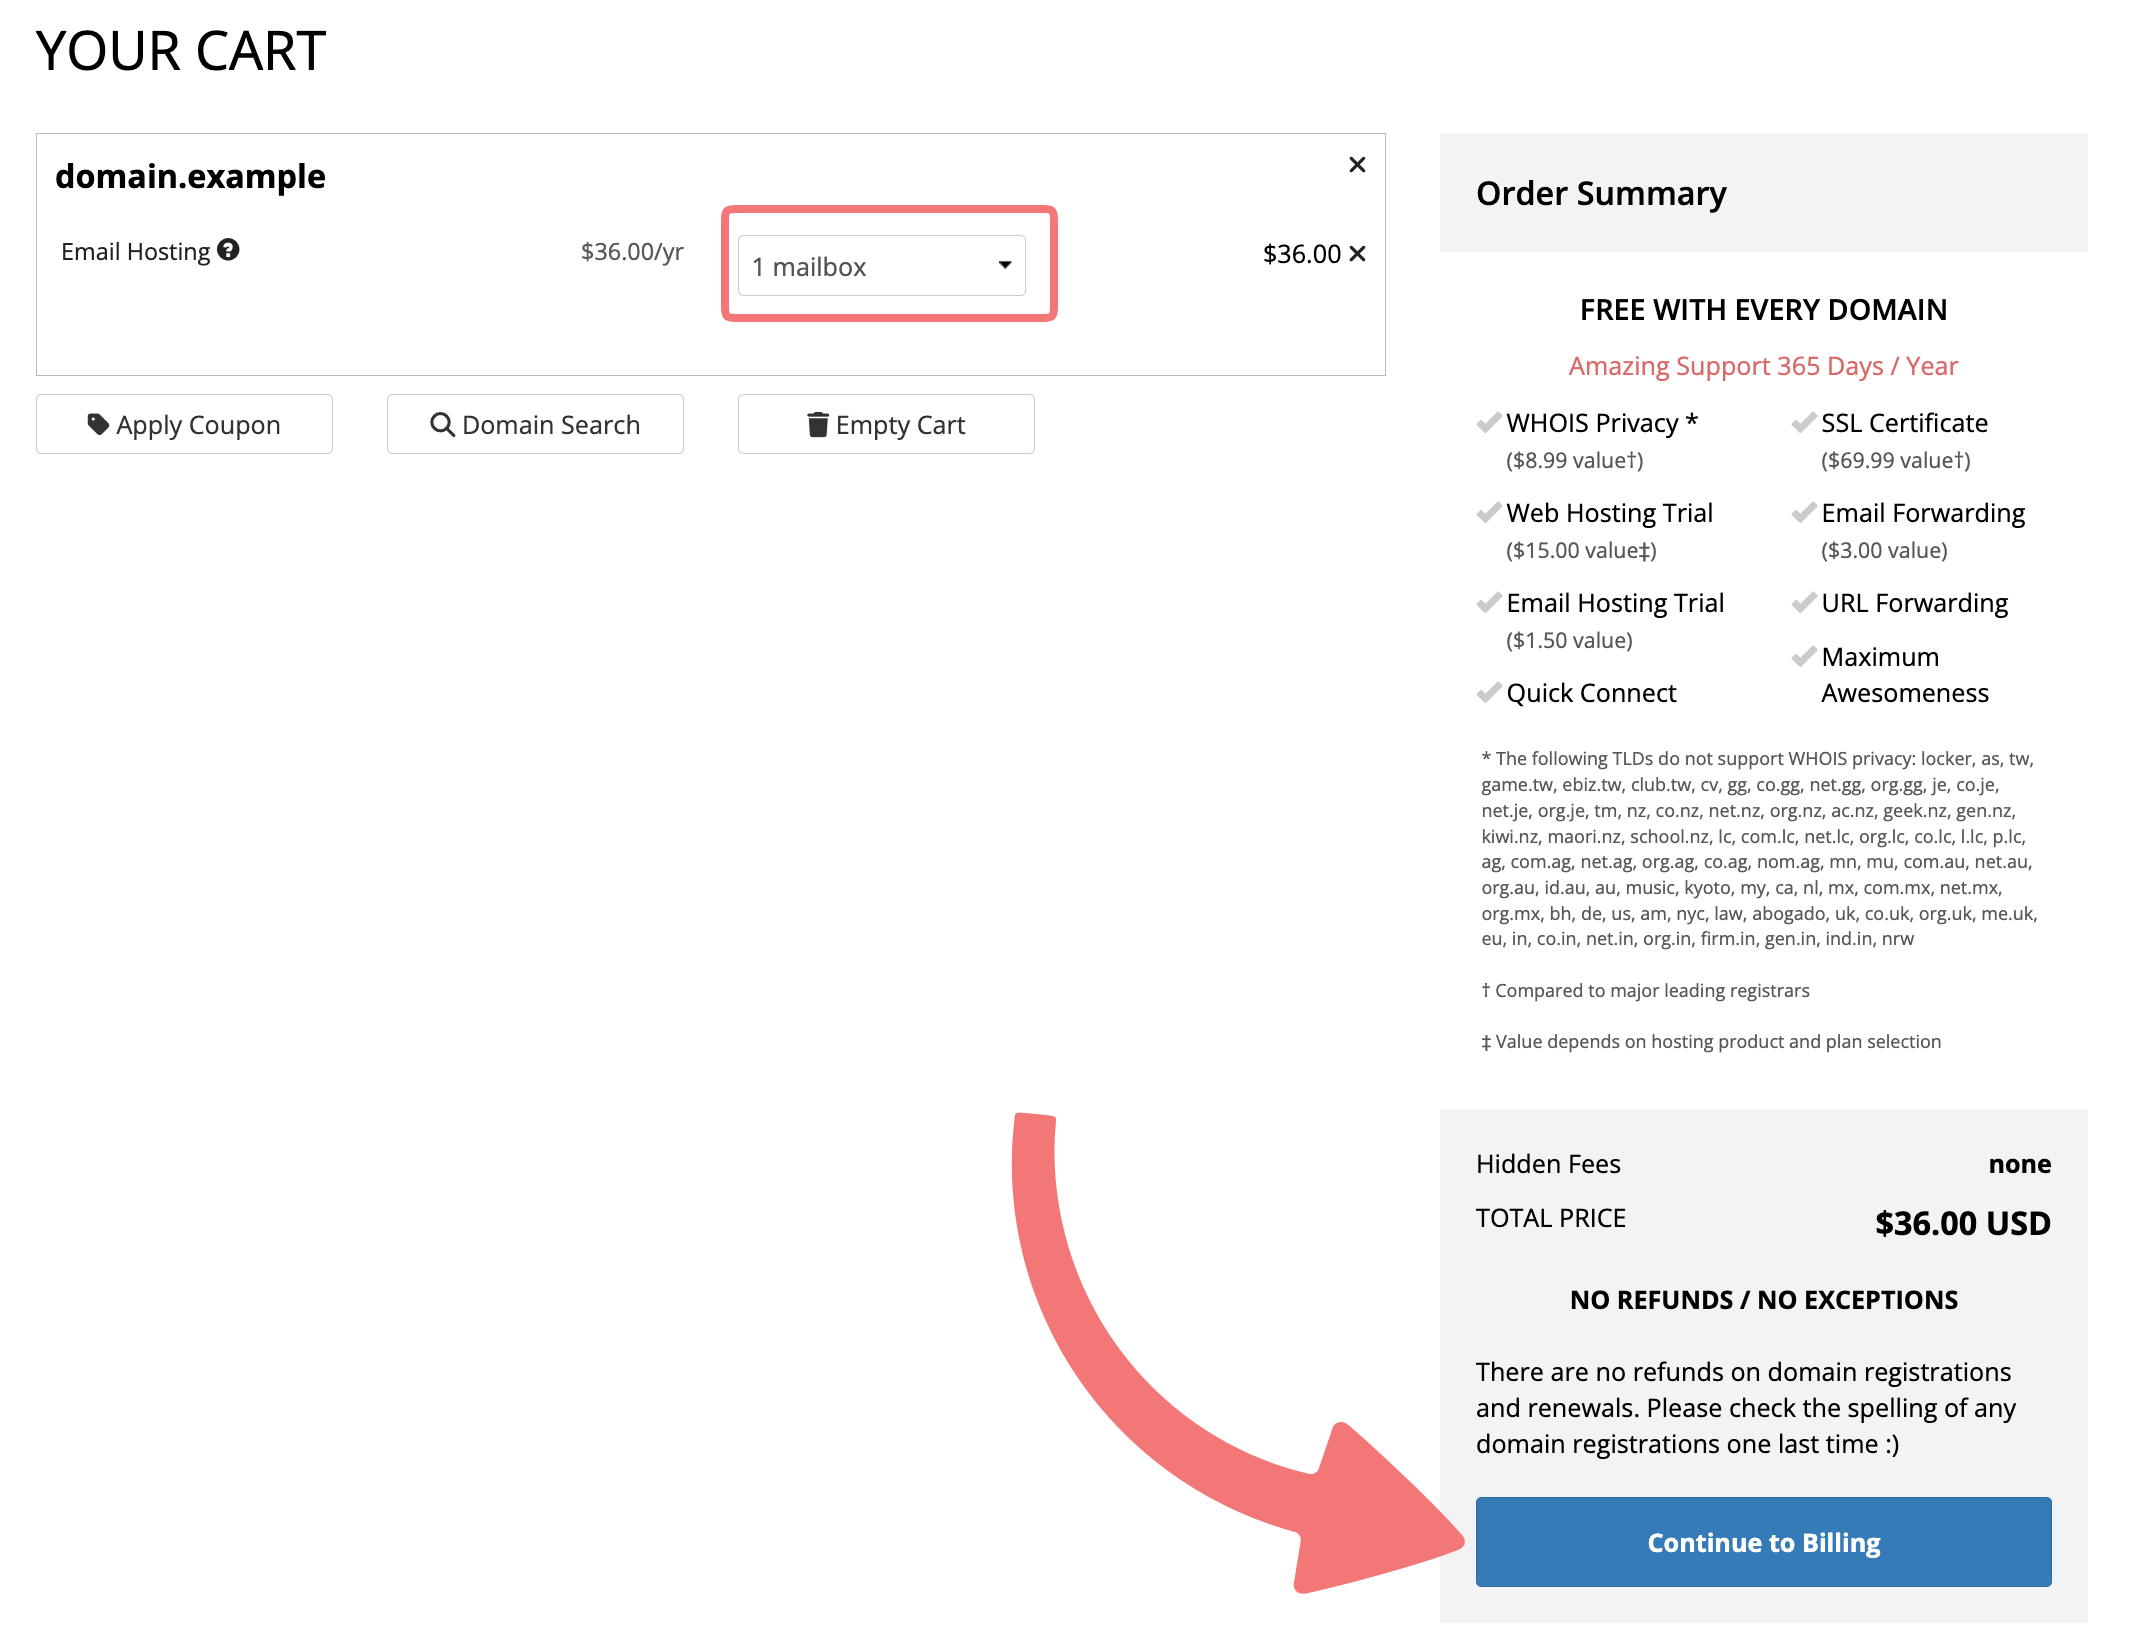2134x1642 pixels.
Task: Click the magnifier icon on Domain Search
Action: click(x=442, y=424)
